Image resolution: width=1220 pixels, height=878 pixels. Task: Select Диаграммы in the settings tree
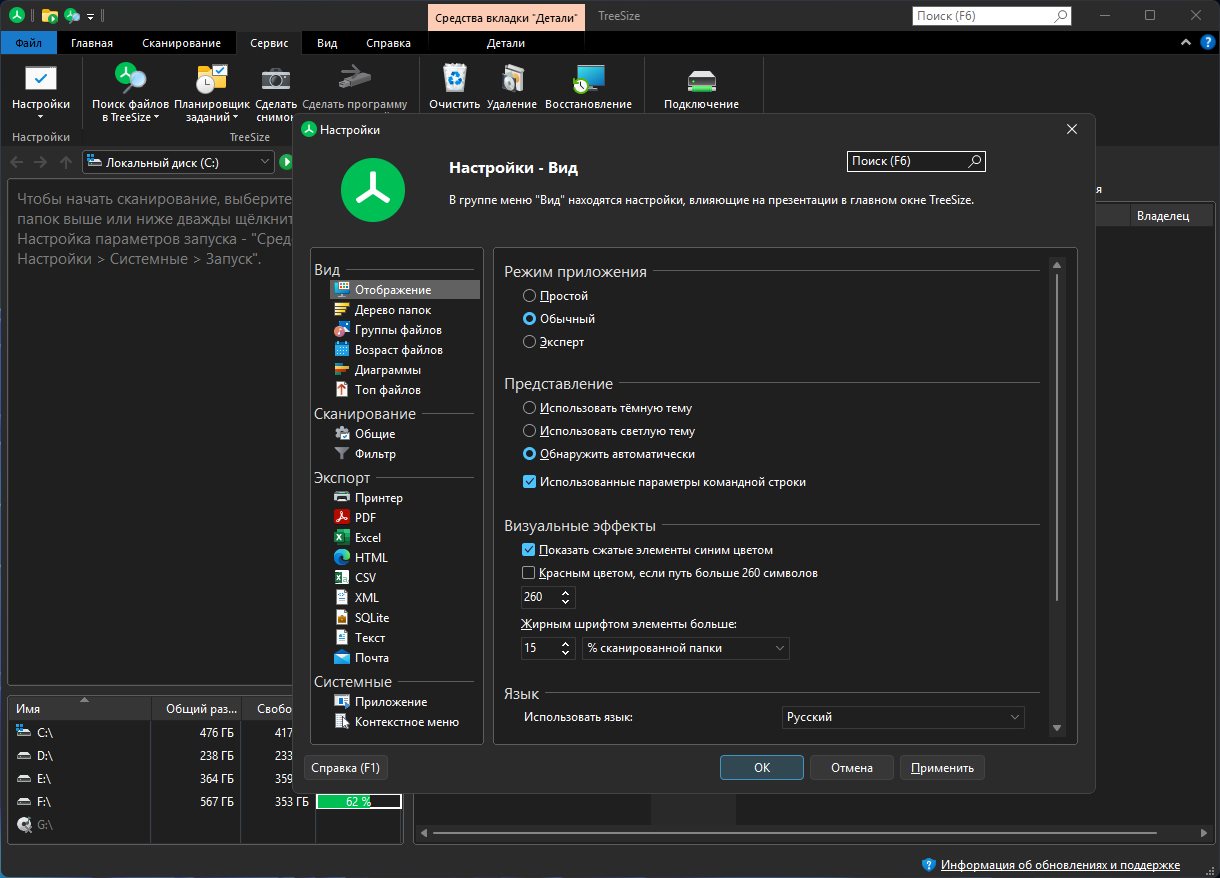click(x=387, y=370)
